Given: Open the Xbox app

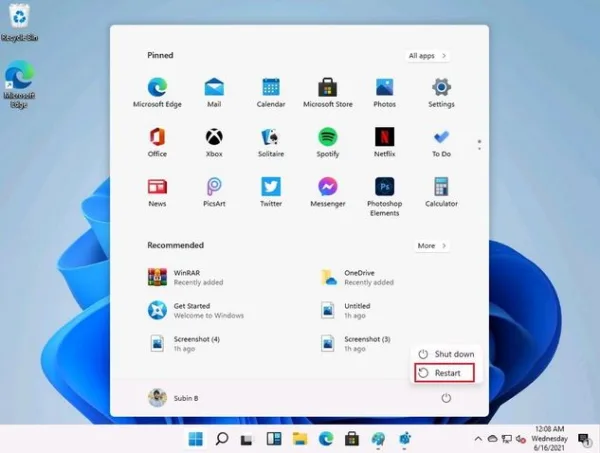Looking at the screenshot, I should 214,142.
